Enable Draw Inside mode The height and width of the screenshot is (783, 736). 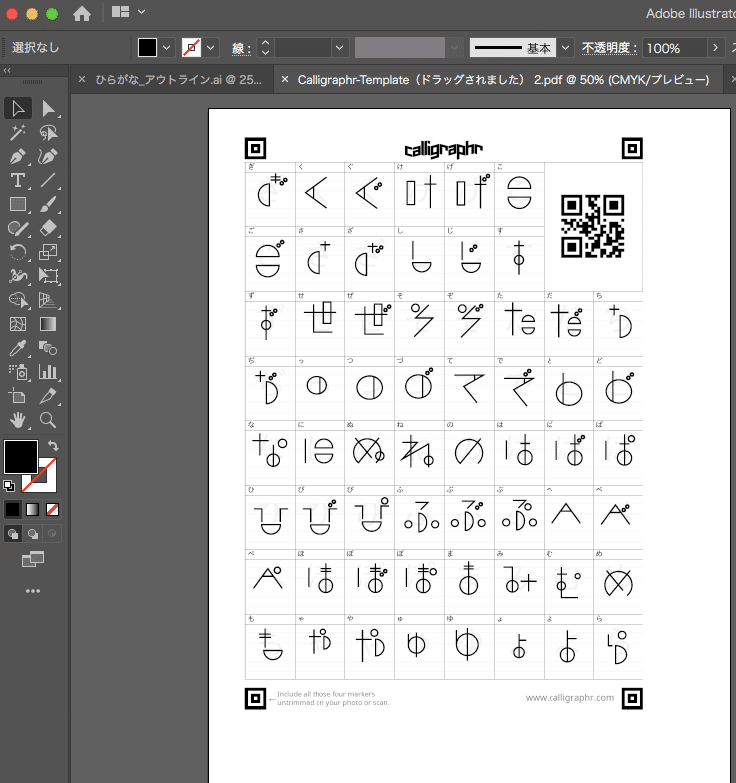pyautogui.click(x=52, y=534)
